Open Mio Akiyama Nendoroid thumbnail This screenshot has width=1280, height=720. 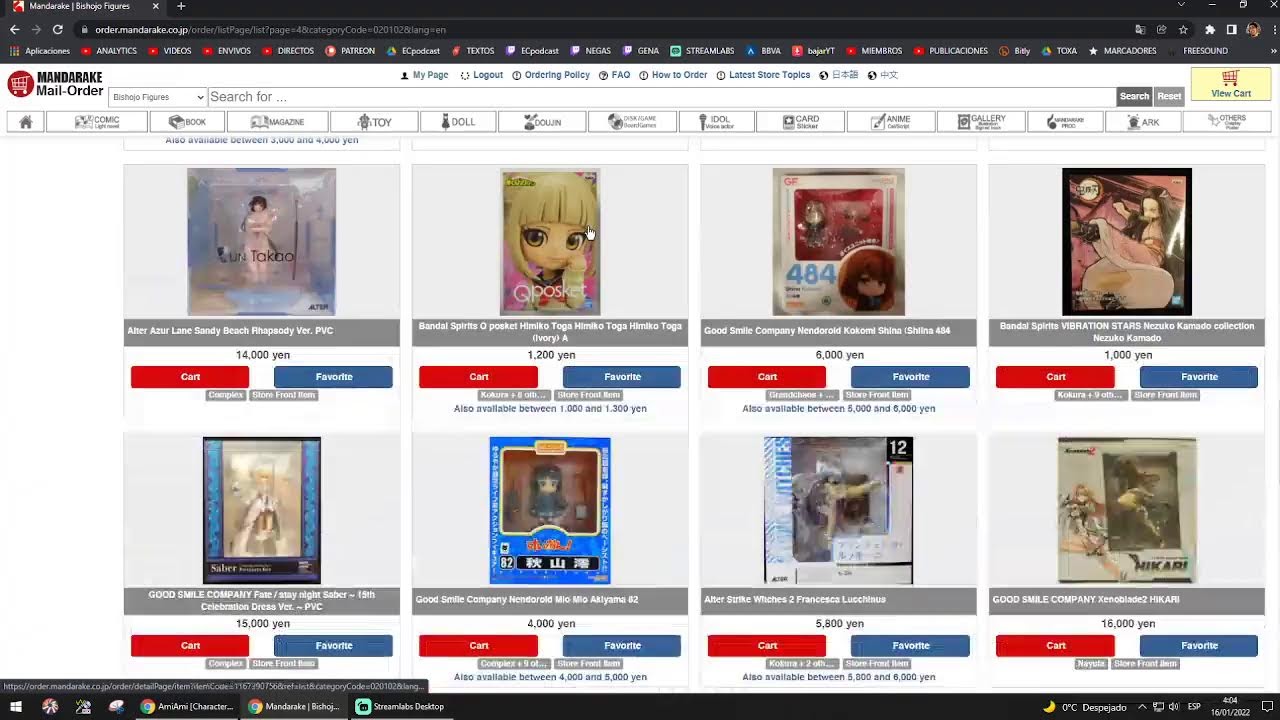[550, 510]
